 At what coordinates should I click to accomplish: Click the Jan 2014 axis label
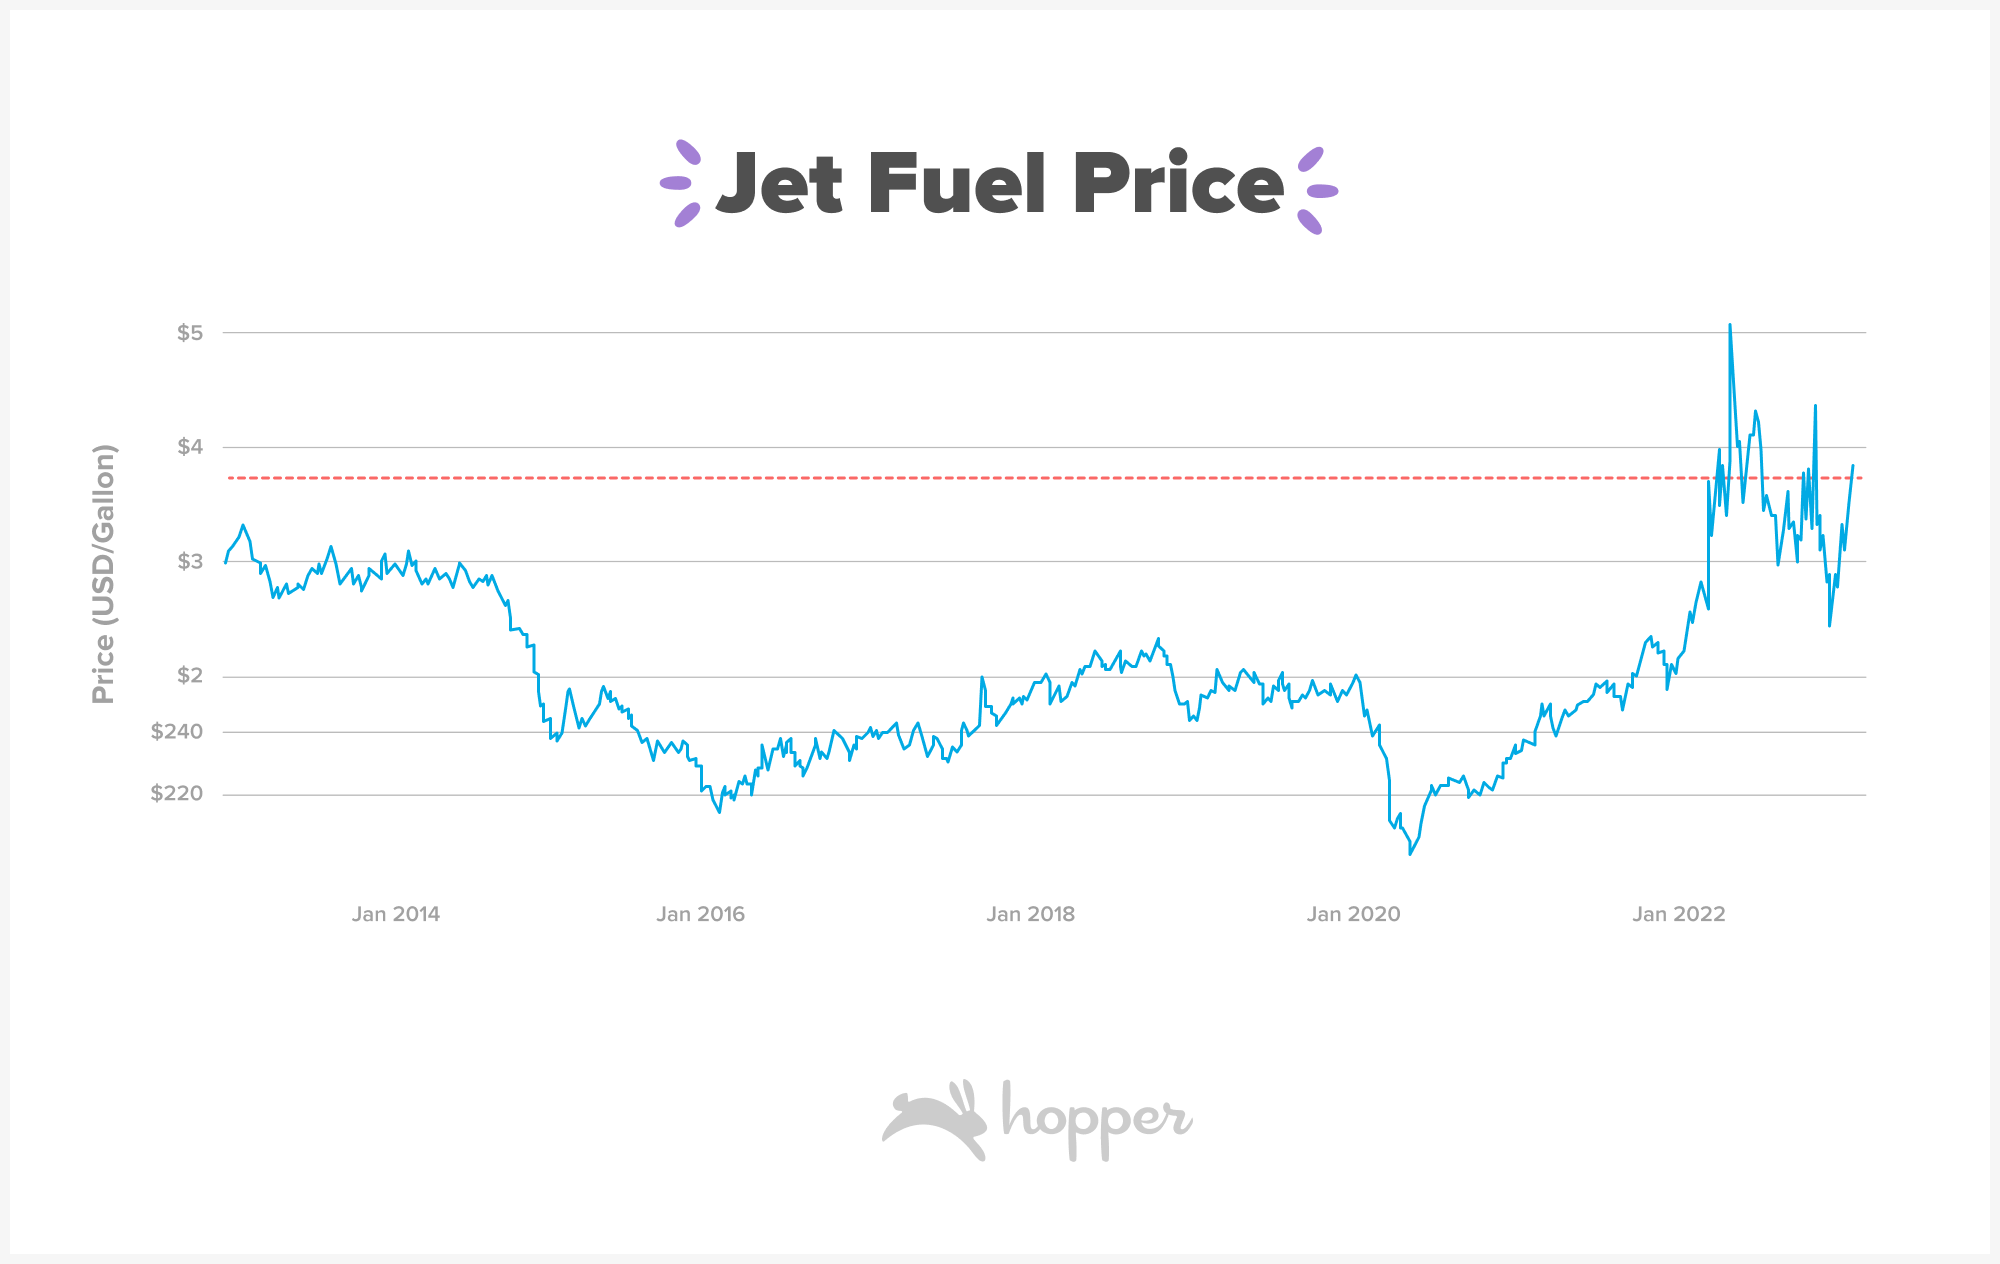pos(395,914)
